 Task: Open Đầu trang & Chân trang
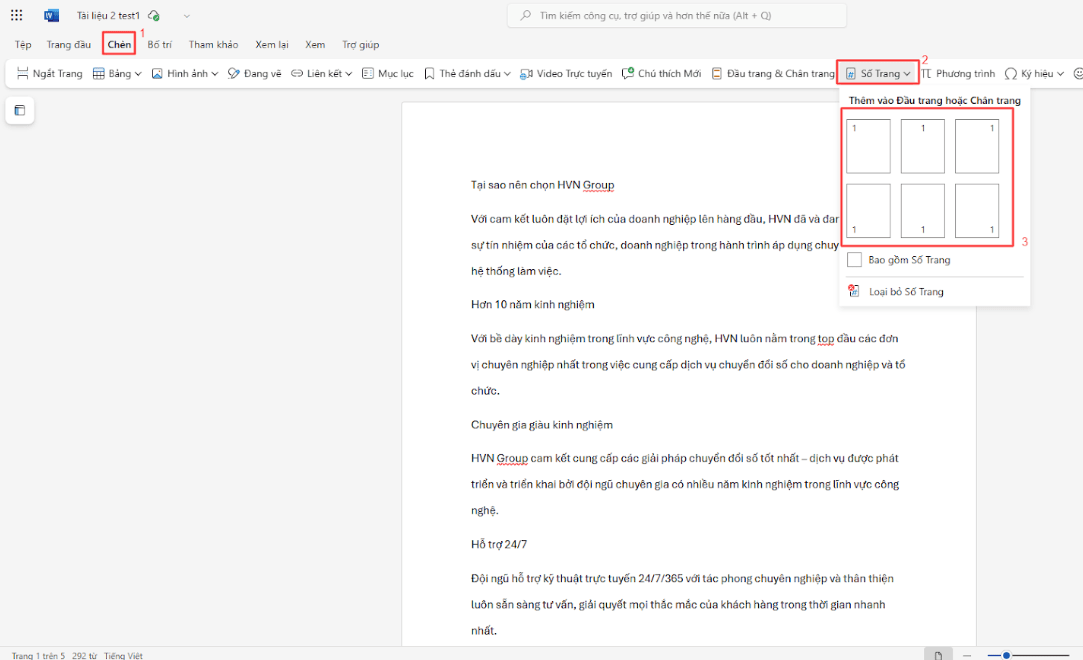[772, 73]
